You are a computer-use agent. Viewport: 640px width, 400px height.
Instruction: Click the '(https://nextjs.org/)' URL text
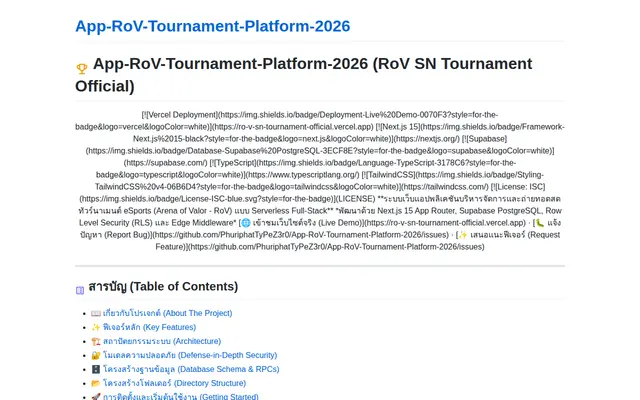click(427, 139)
